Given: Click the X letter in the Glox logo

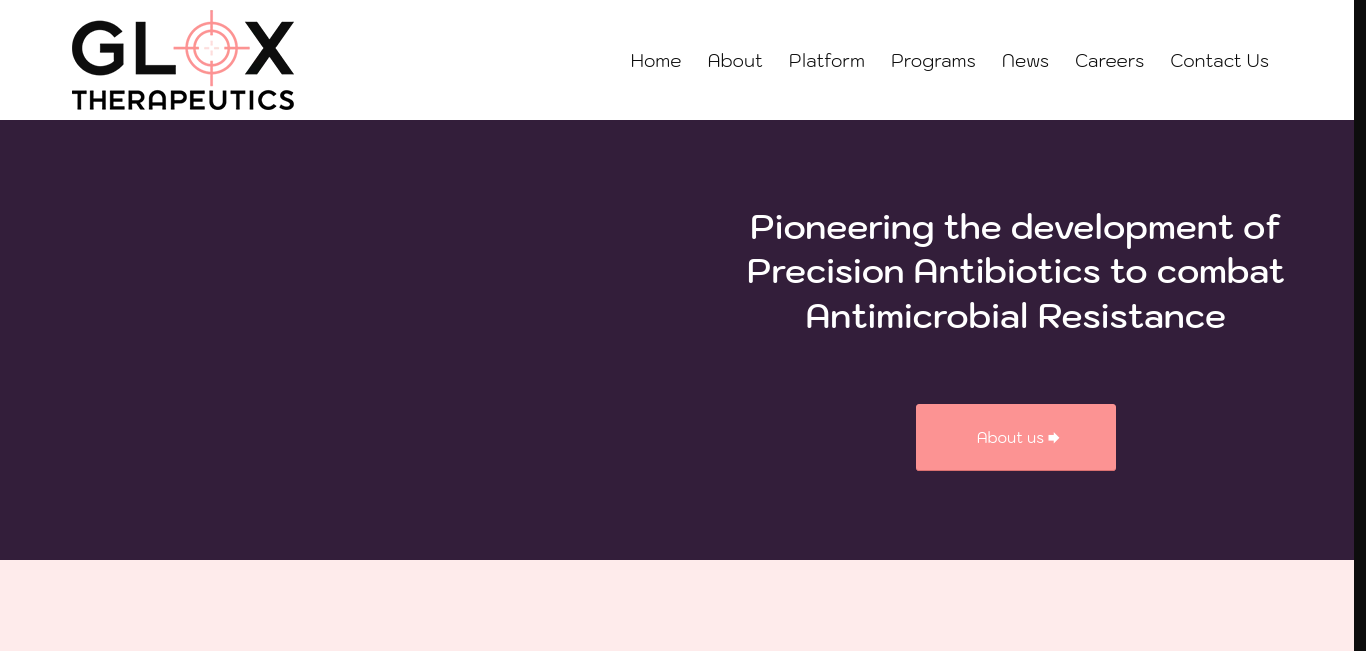Looking at the screenshot, I should tap(267, 49).
